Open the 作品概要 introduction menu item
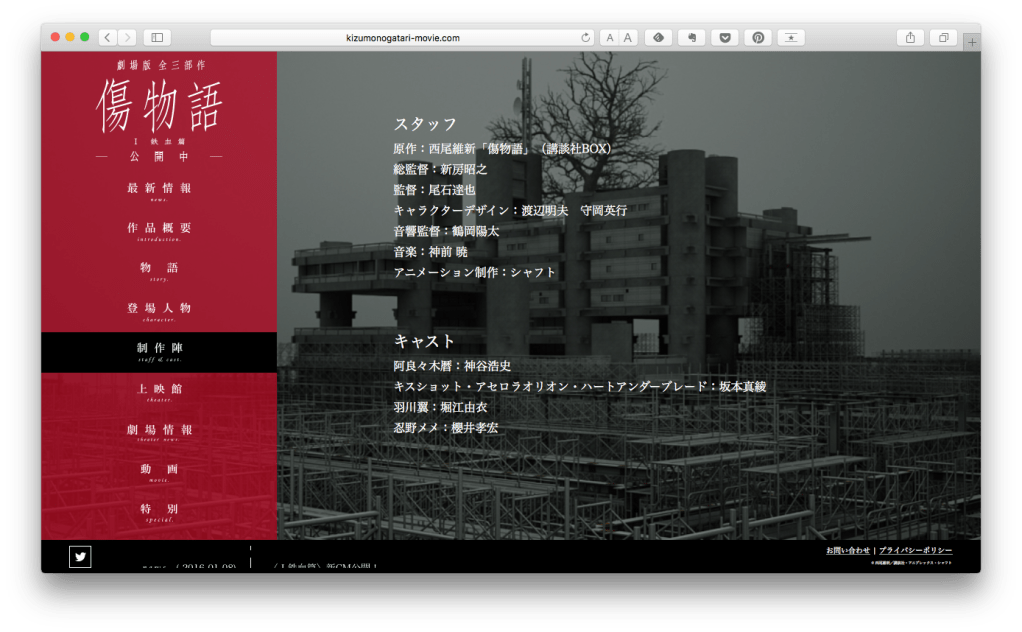 click(x=159, y=230)
